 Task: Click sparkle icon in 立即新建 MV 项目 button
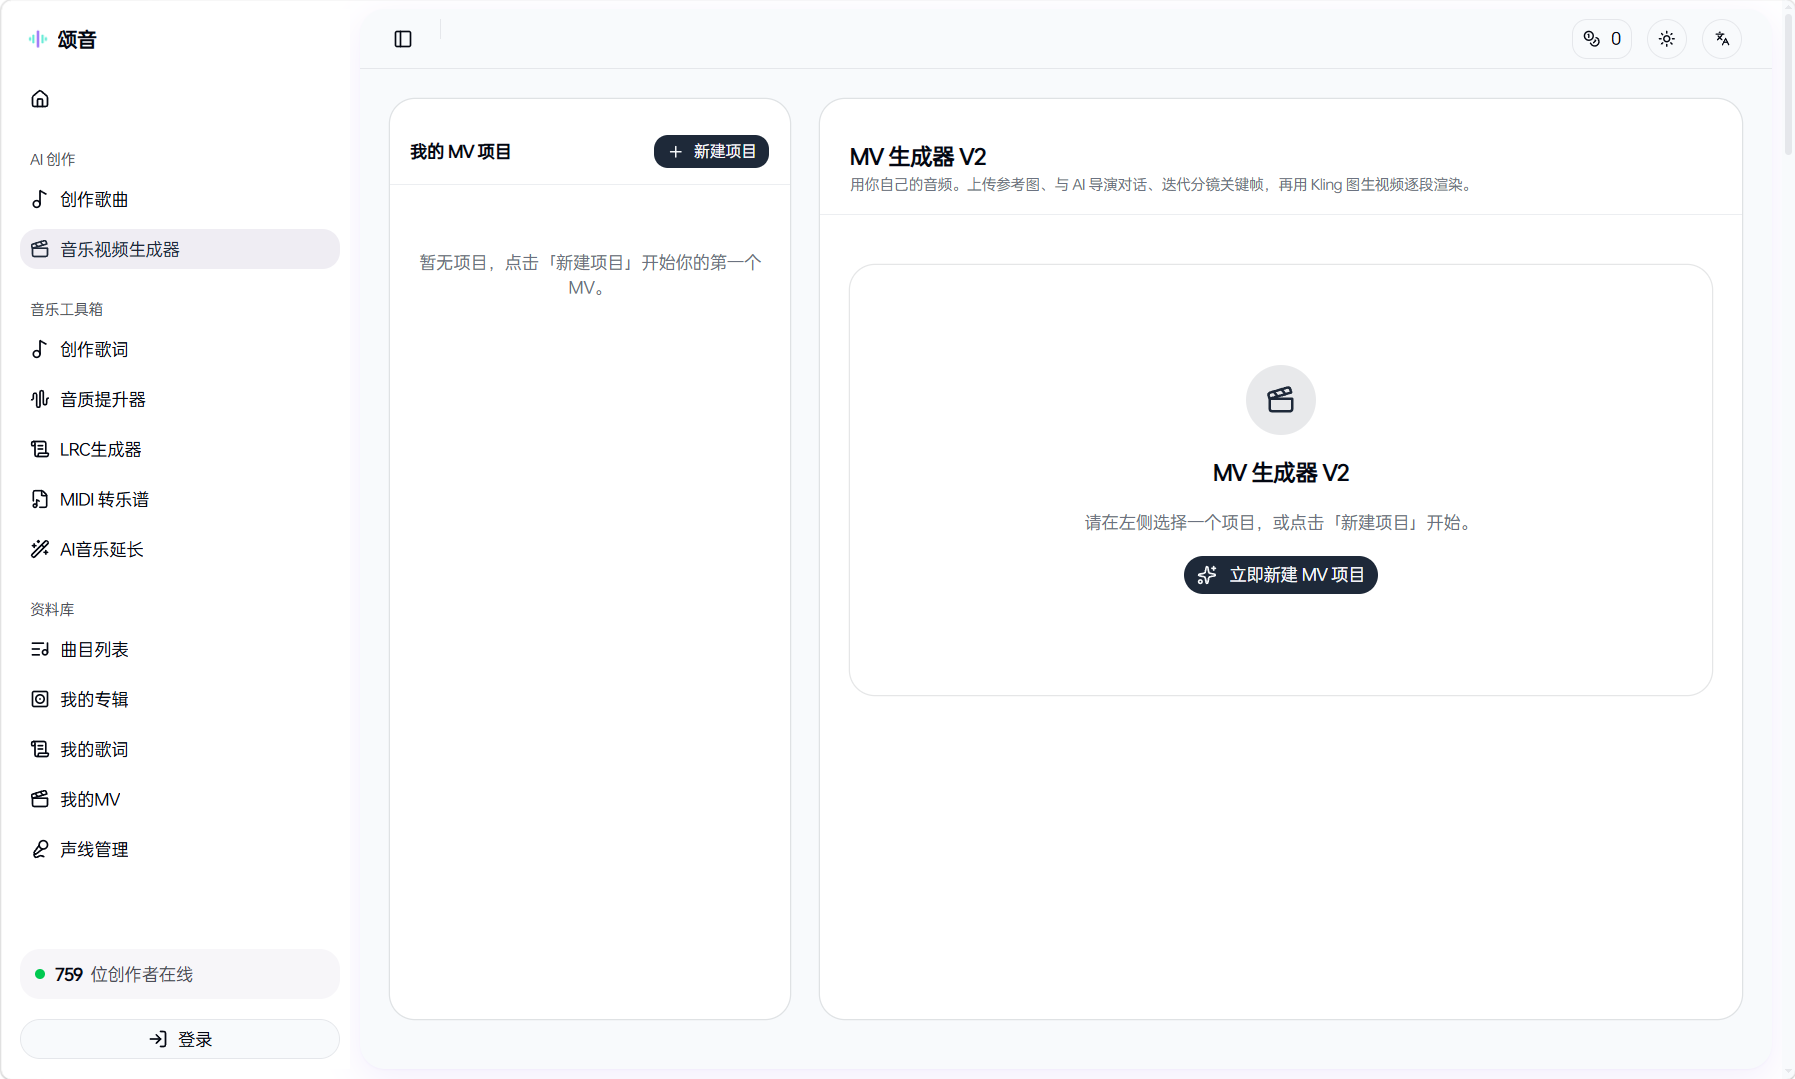(x=1207, y=575)
